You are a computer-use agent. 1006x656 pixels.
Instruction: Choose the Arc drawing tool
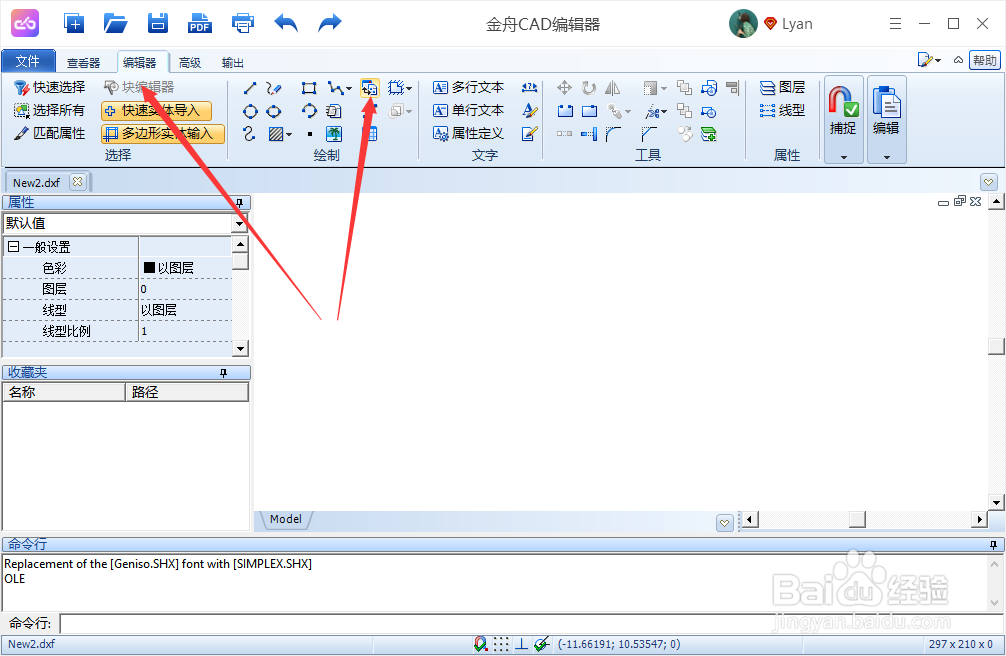point(309,111)
